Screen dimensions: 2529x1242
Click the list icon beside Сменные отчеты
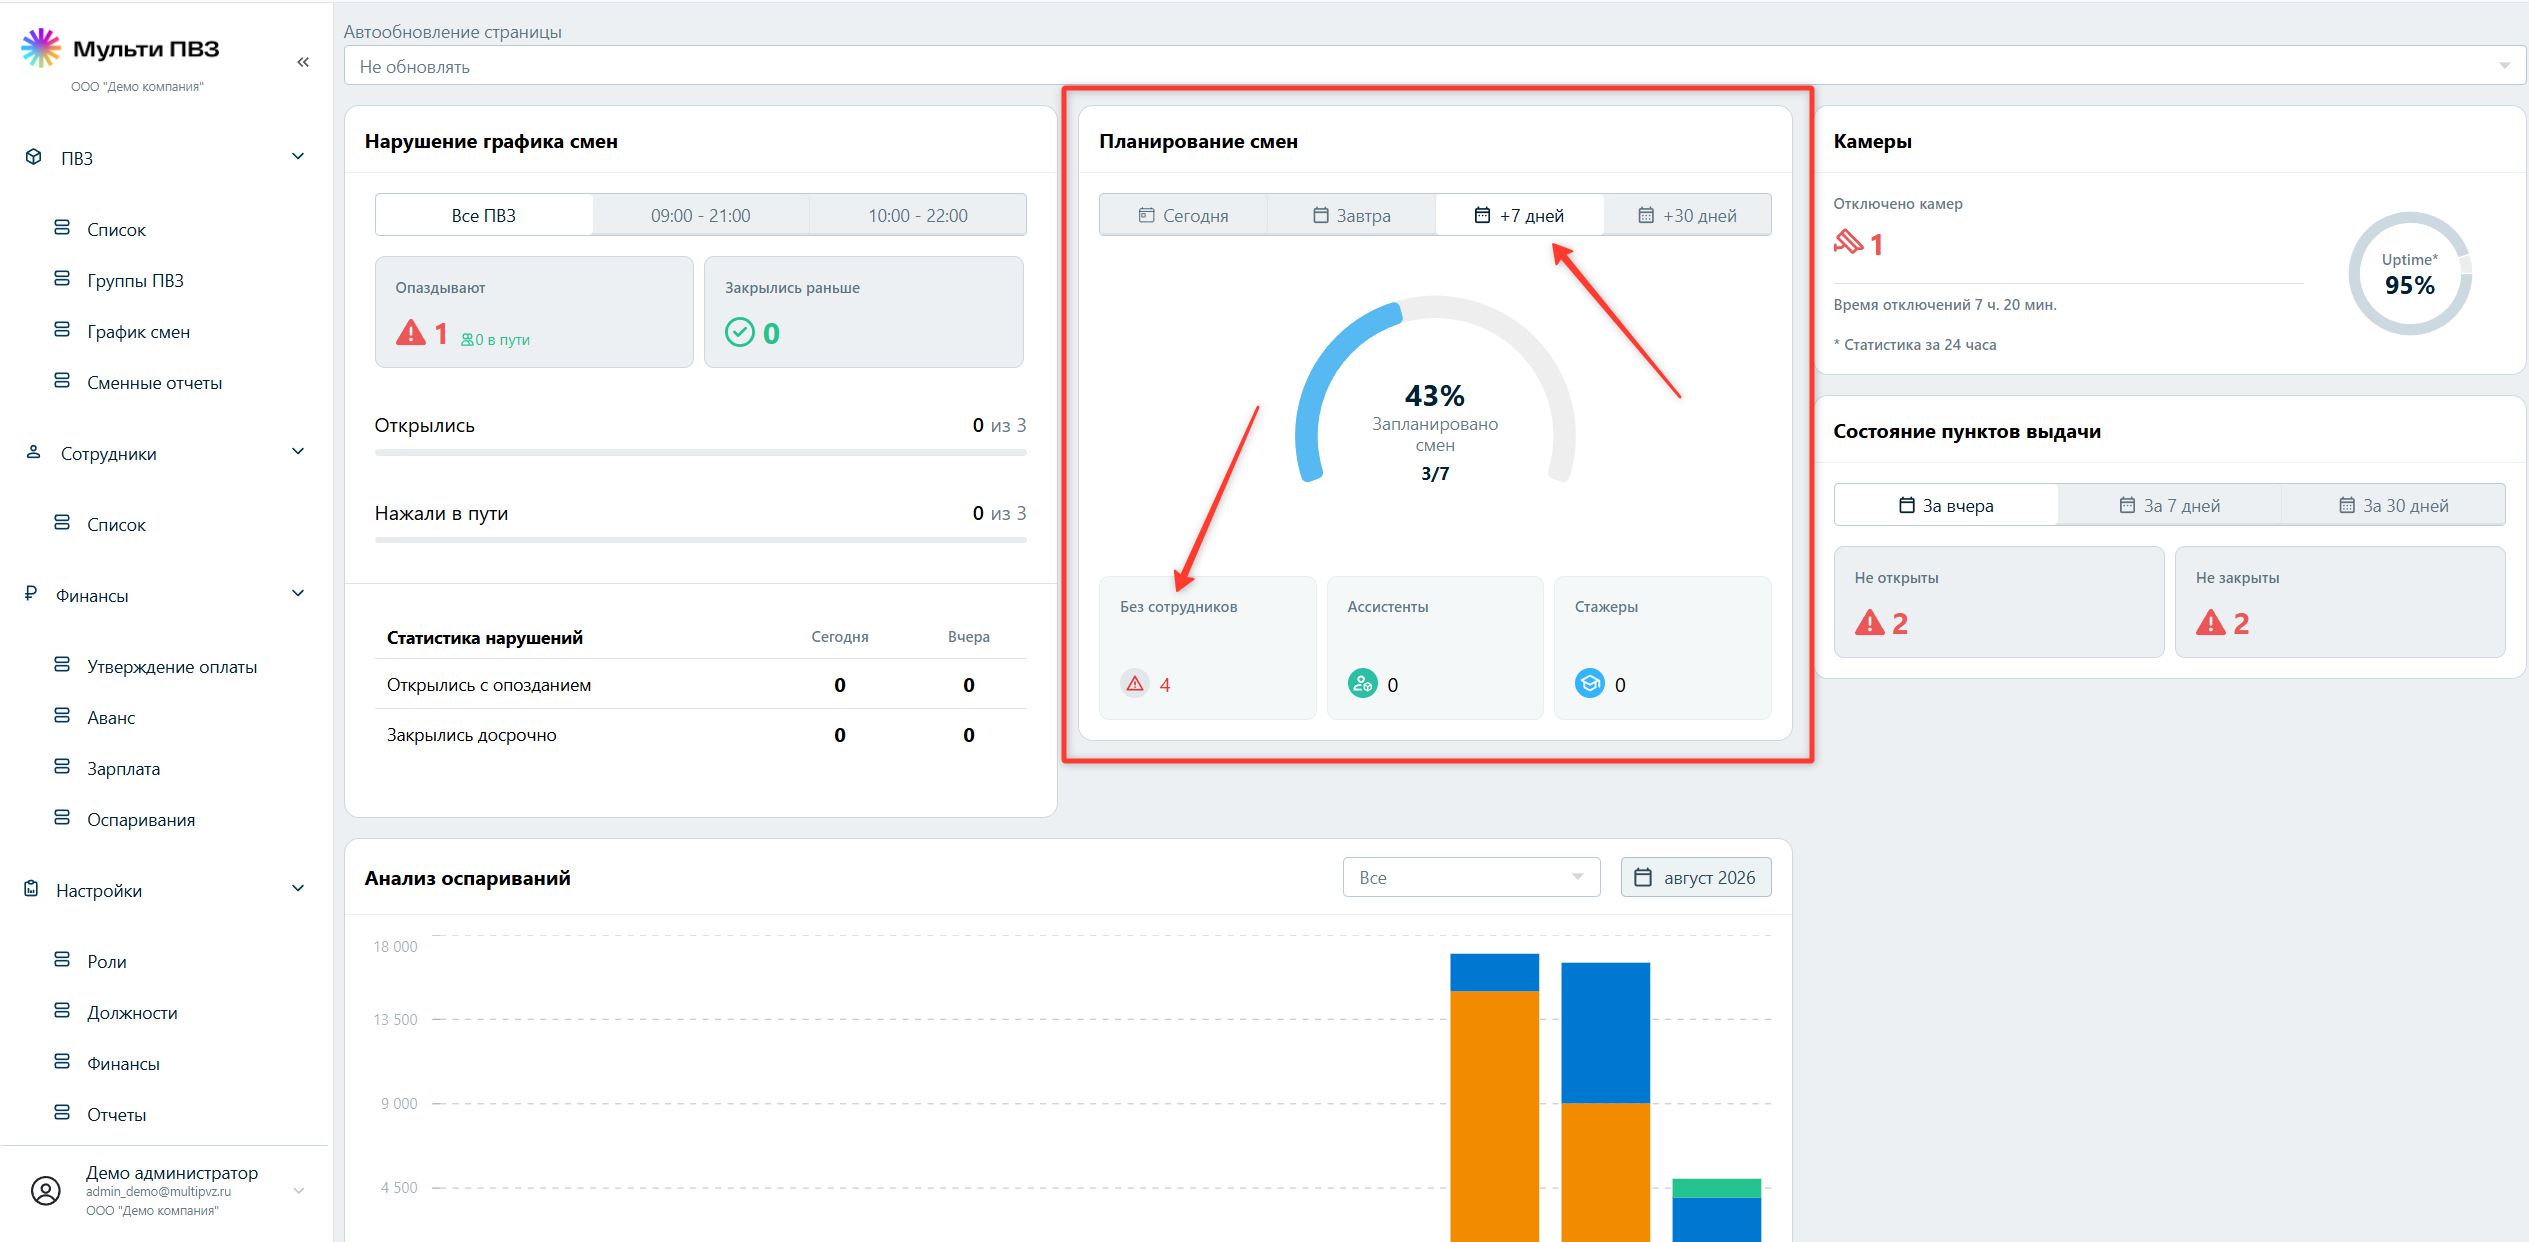(x=62, y=381)
